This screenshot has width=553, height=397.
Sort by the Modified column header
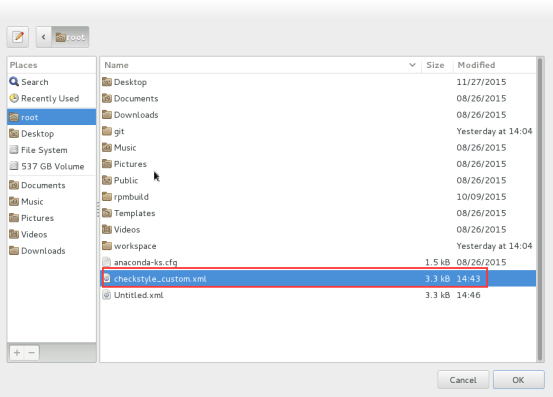(494, 65)
